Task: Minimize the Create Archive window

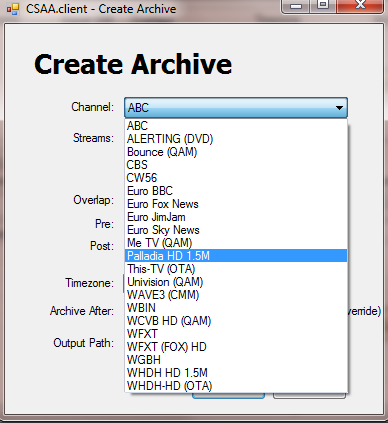Action: coord(296,6)
